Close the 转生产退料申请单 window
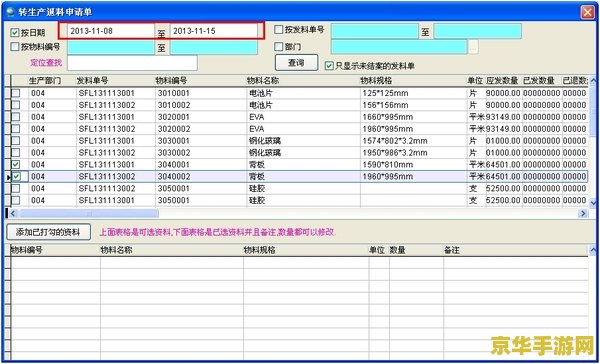 pyautogui.click(x=587, y=12)
